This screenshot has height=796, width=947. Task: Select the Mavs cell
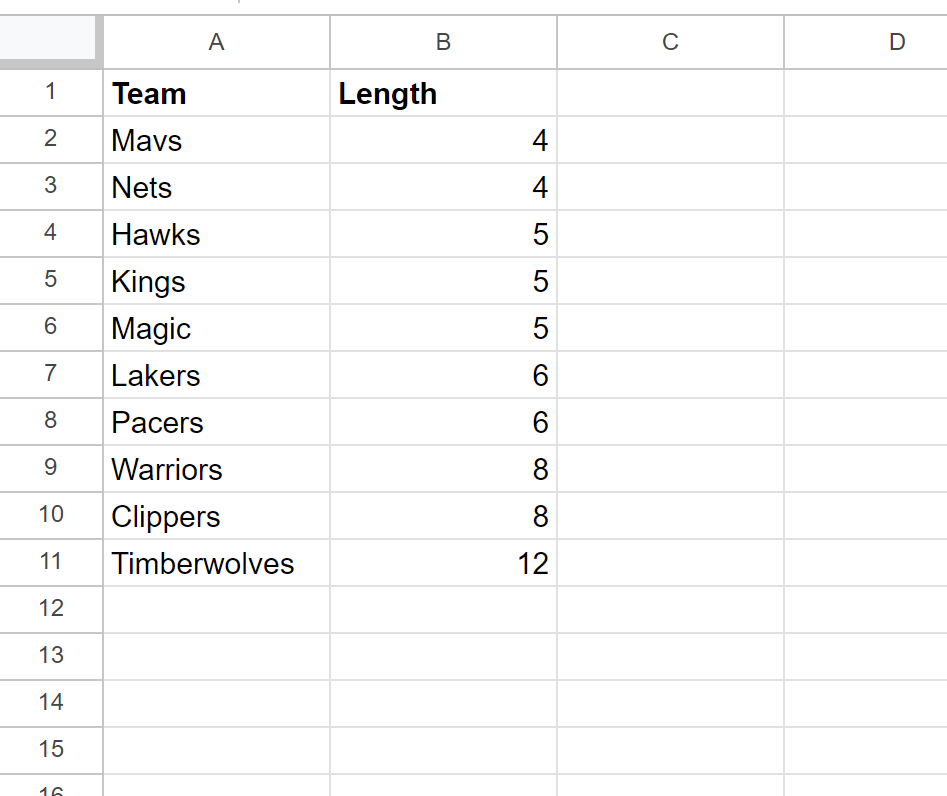(x=217, y=140)
